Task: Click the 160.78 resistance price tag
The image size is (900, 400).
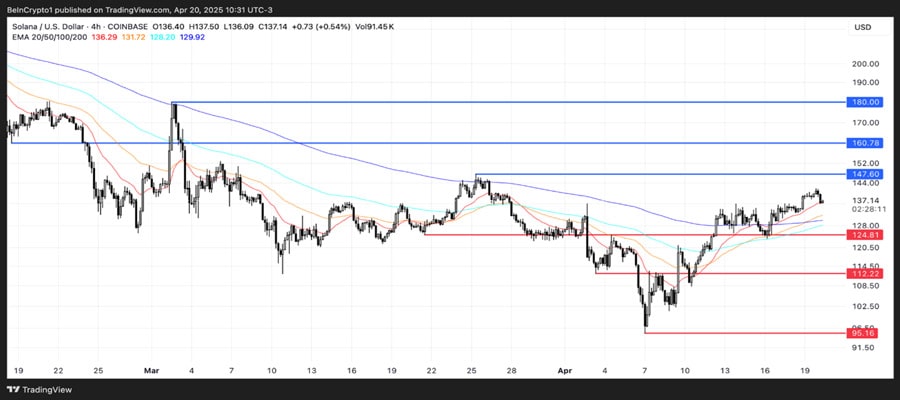Action: 865,143
